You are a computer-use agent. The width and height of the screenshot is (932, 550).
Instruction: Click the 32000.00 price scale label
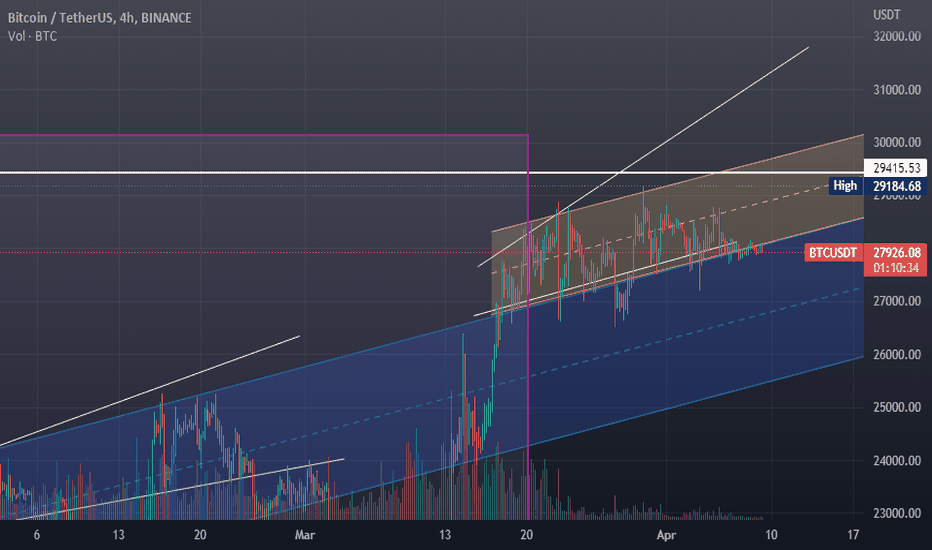pos(896,36)
